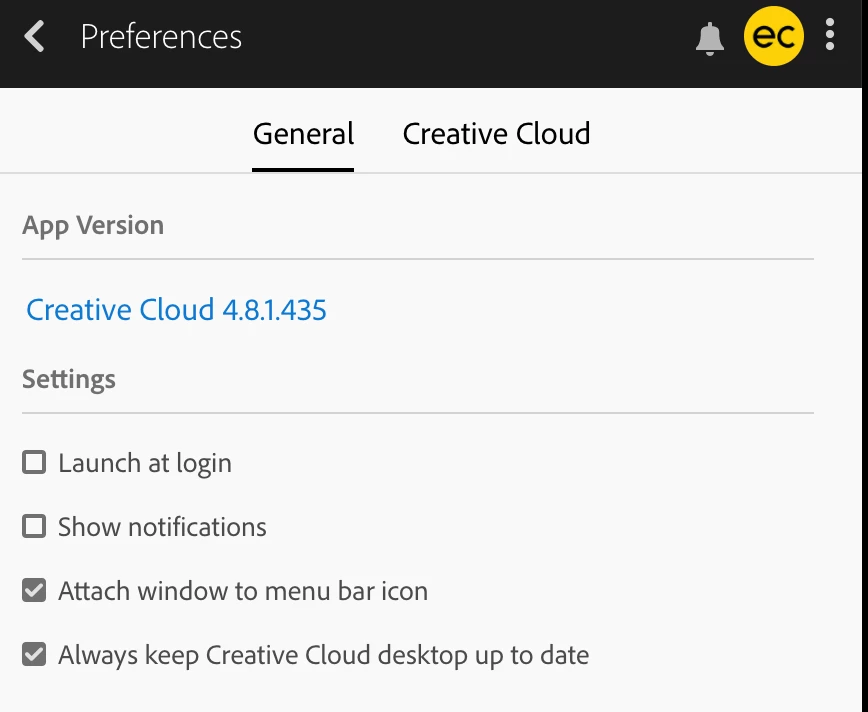Screen dimensions: 868x712
Task: Go back using the arrow beside Preferences
Action: tap(34, 37)
